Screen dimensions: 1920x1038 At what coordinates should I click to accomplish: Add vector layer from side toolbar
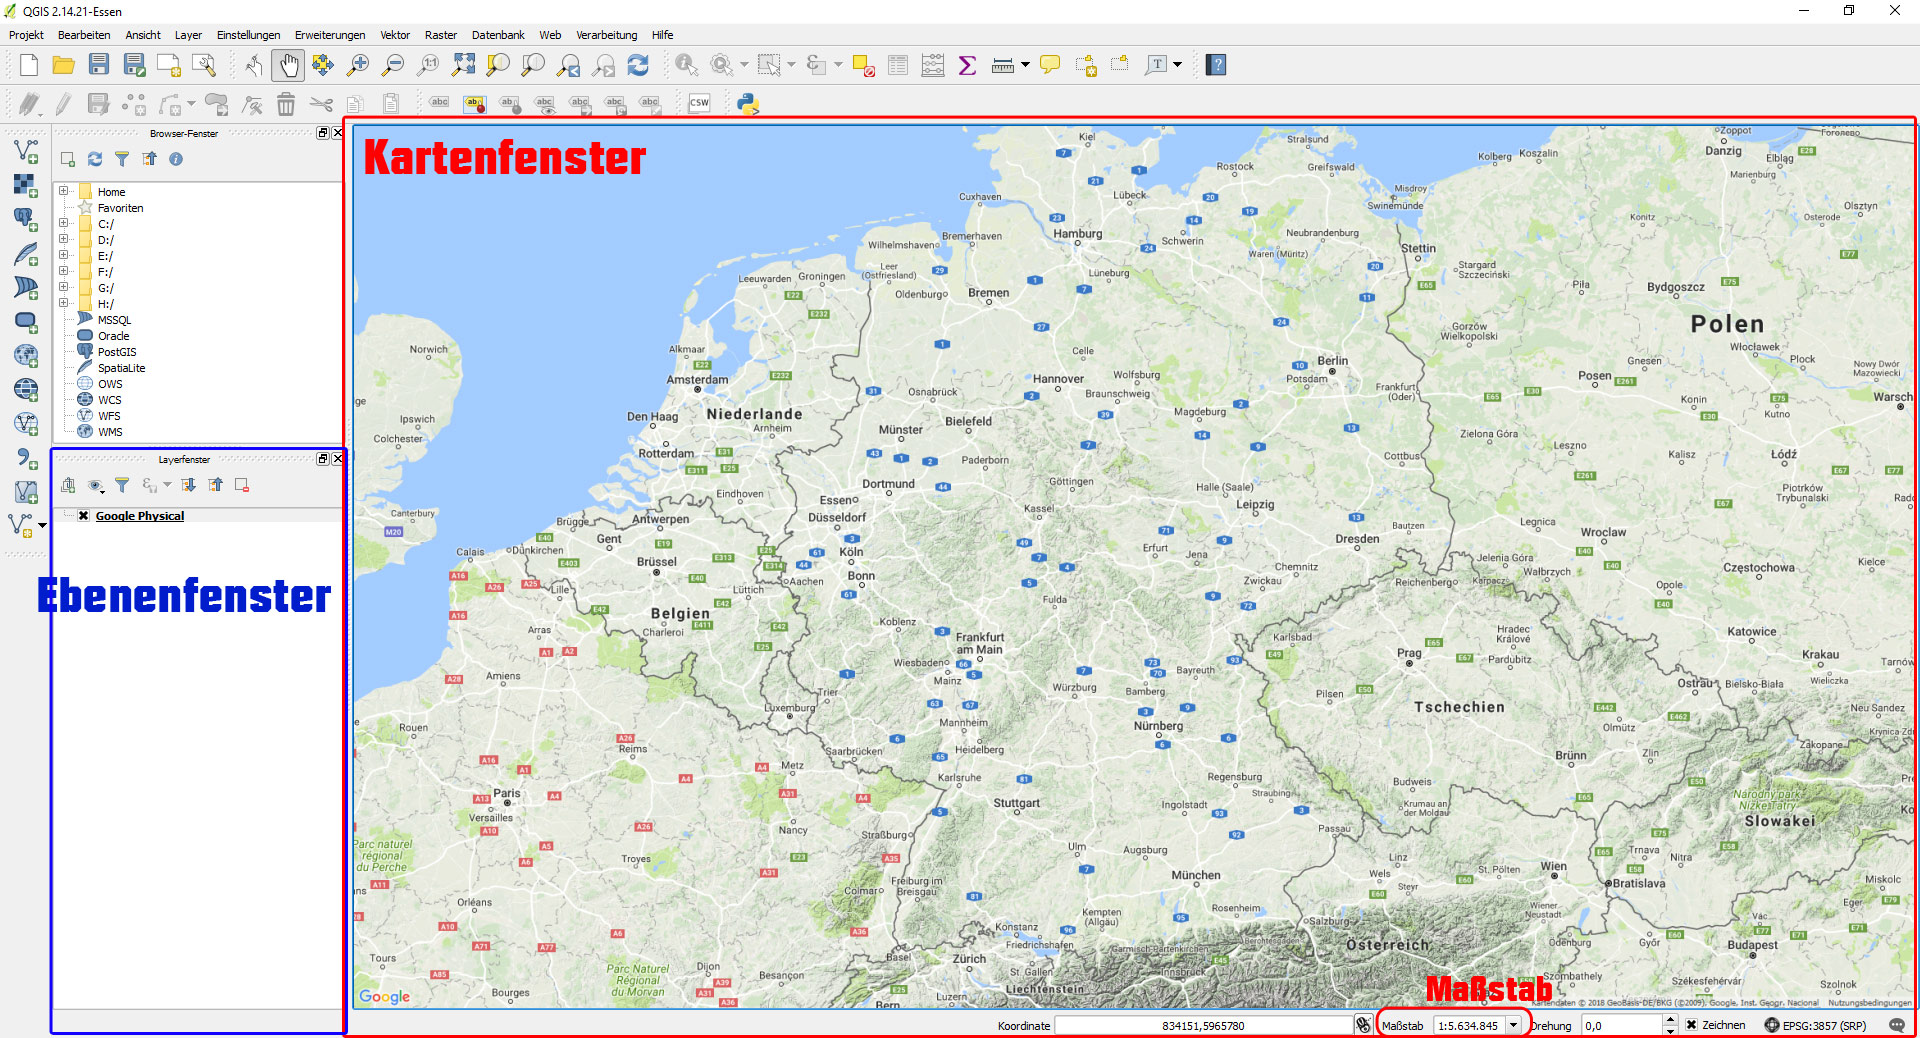click(x=26, y=151)
